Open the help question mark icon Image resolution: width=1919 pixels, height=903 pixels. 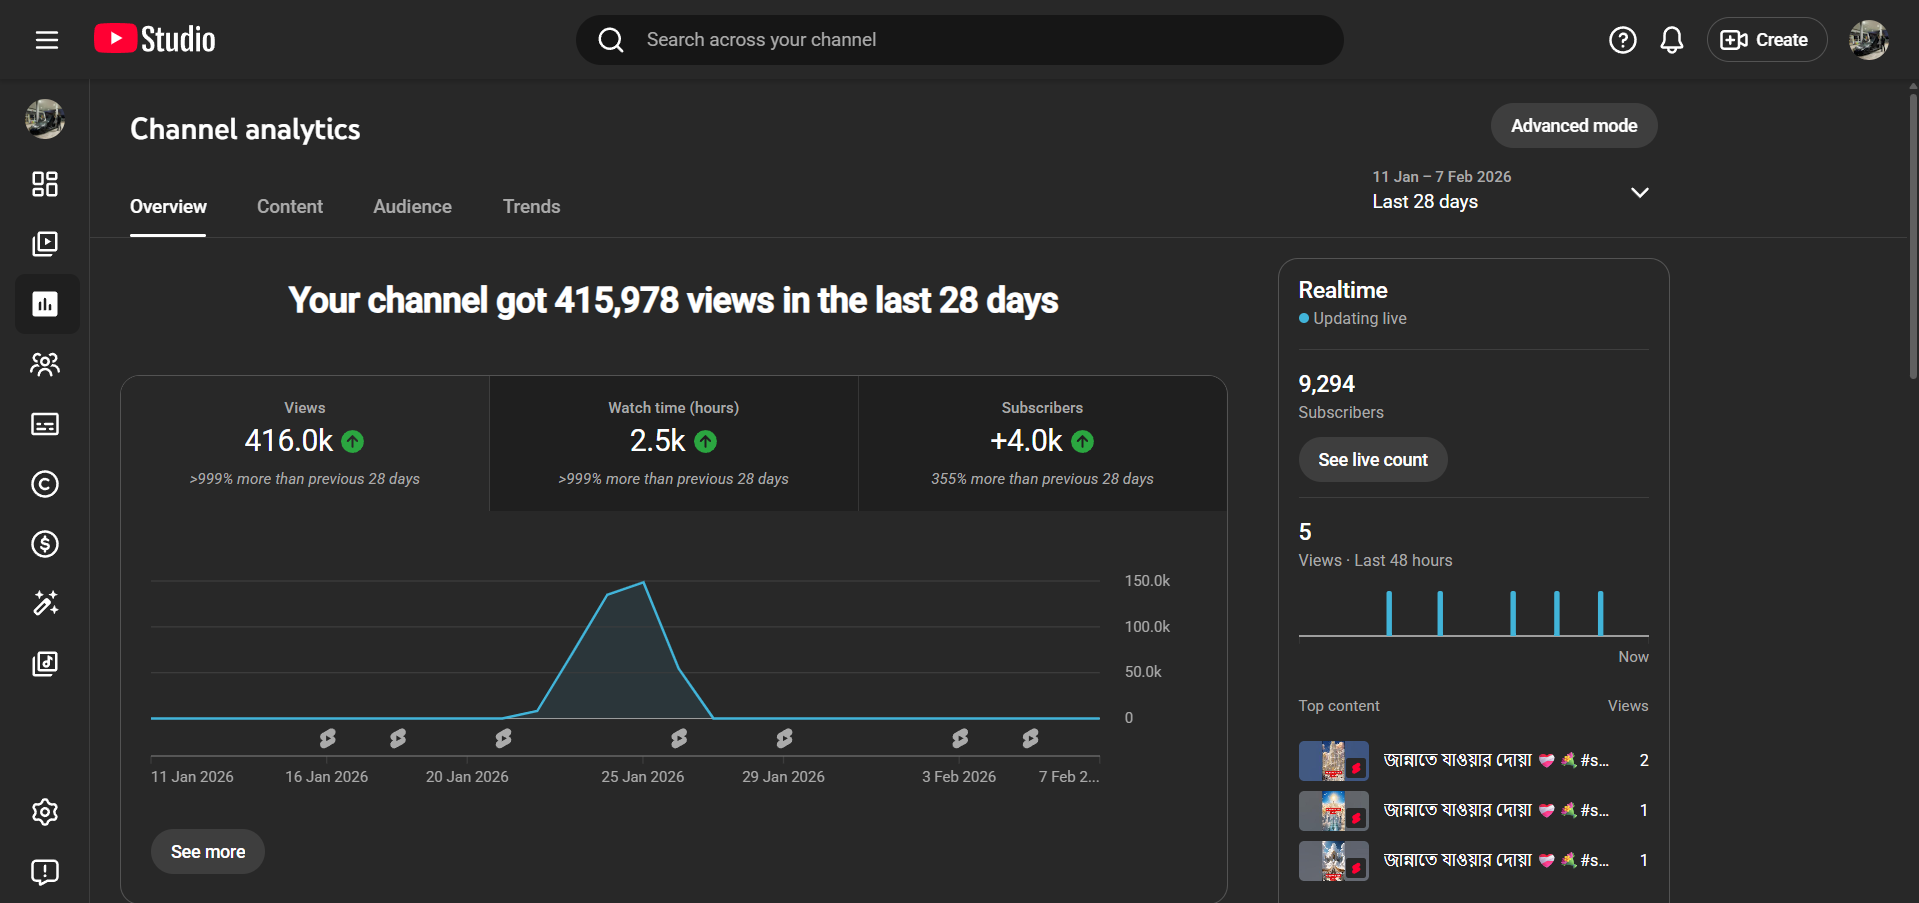click(1622, 40)
